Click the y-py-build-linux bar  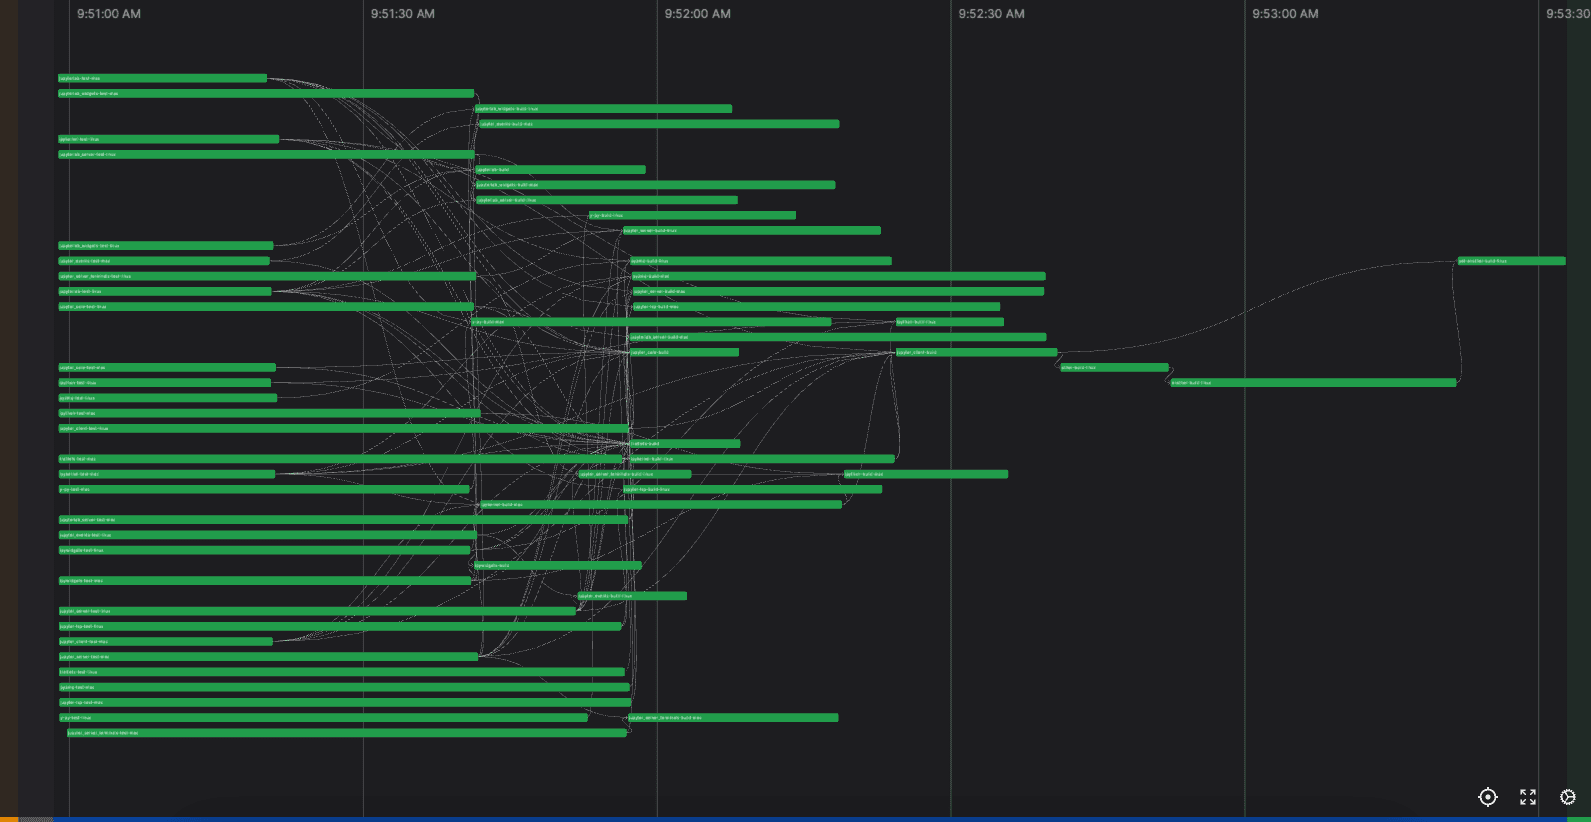pos(692,215)
